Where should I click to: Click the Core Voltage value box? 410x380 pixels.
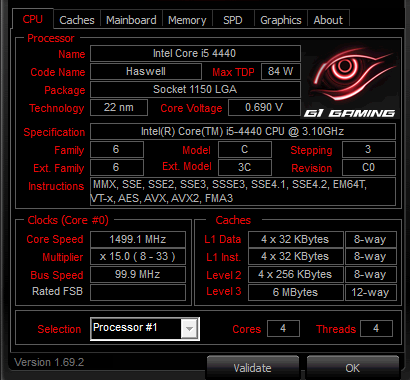coord(264,107)
